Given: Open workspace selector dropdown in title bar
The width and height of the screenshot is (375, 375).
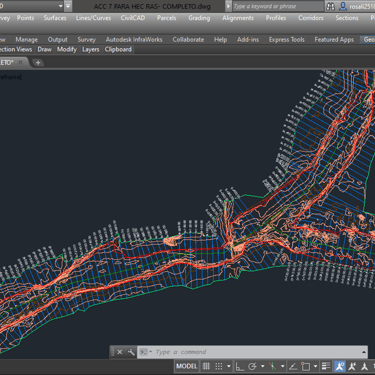Looking at the screenshot, I should pos(60,6).
